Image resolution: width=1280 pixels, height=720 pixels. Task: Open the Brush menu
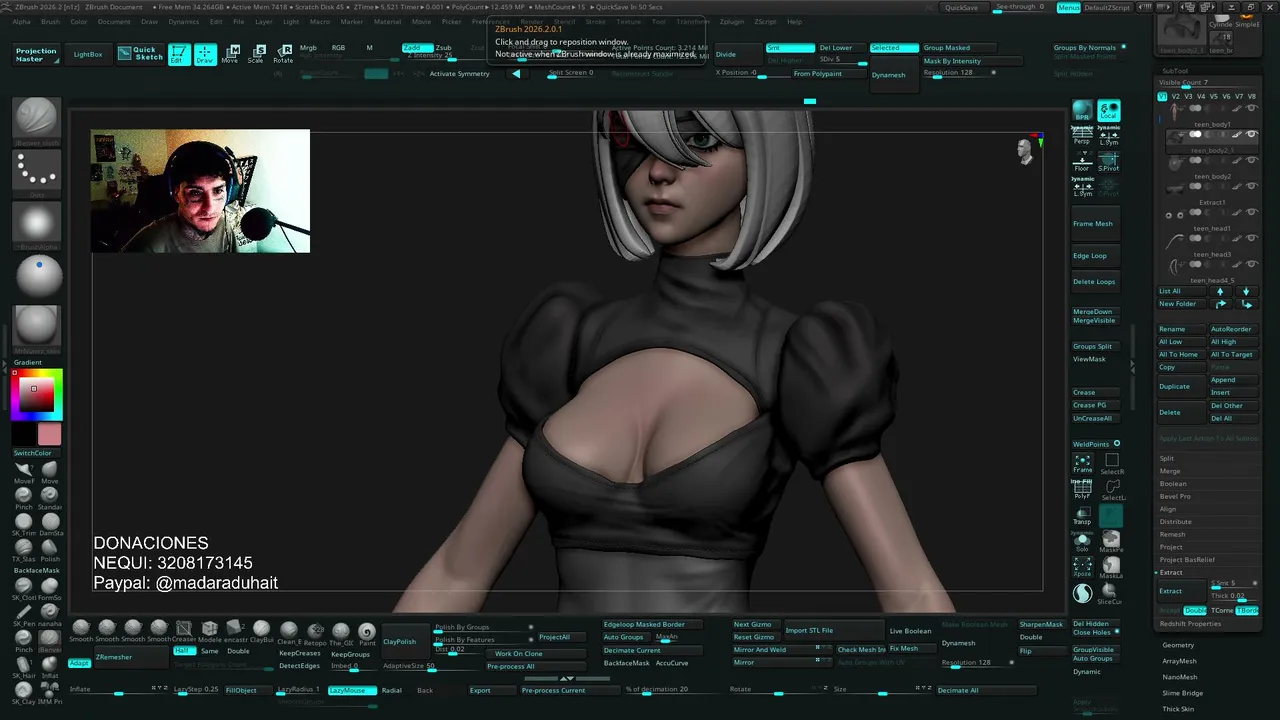[x=50, y=21]
